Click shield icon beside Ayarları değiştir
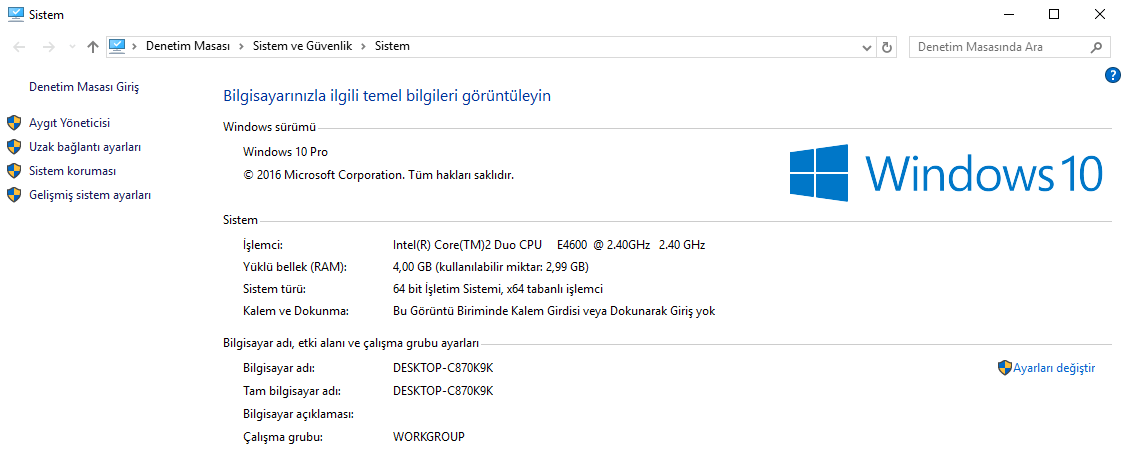Viewport: 1123px width, 453px height. 1004,368
